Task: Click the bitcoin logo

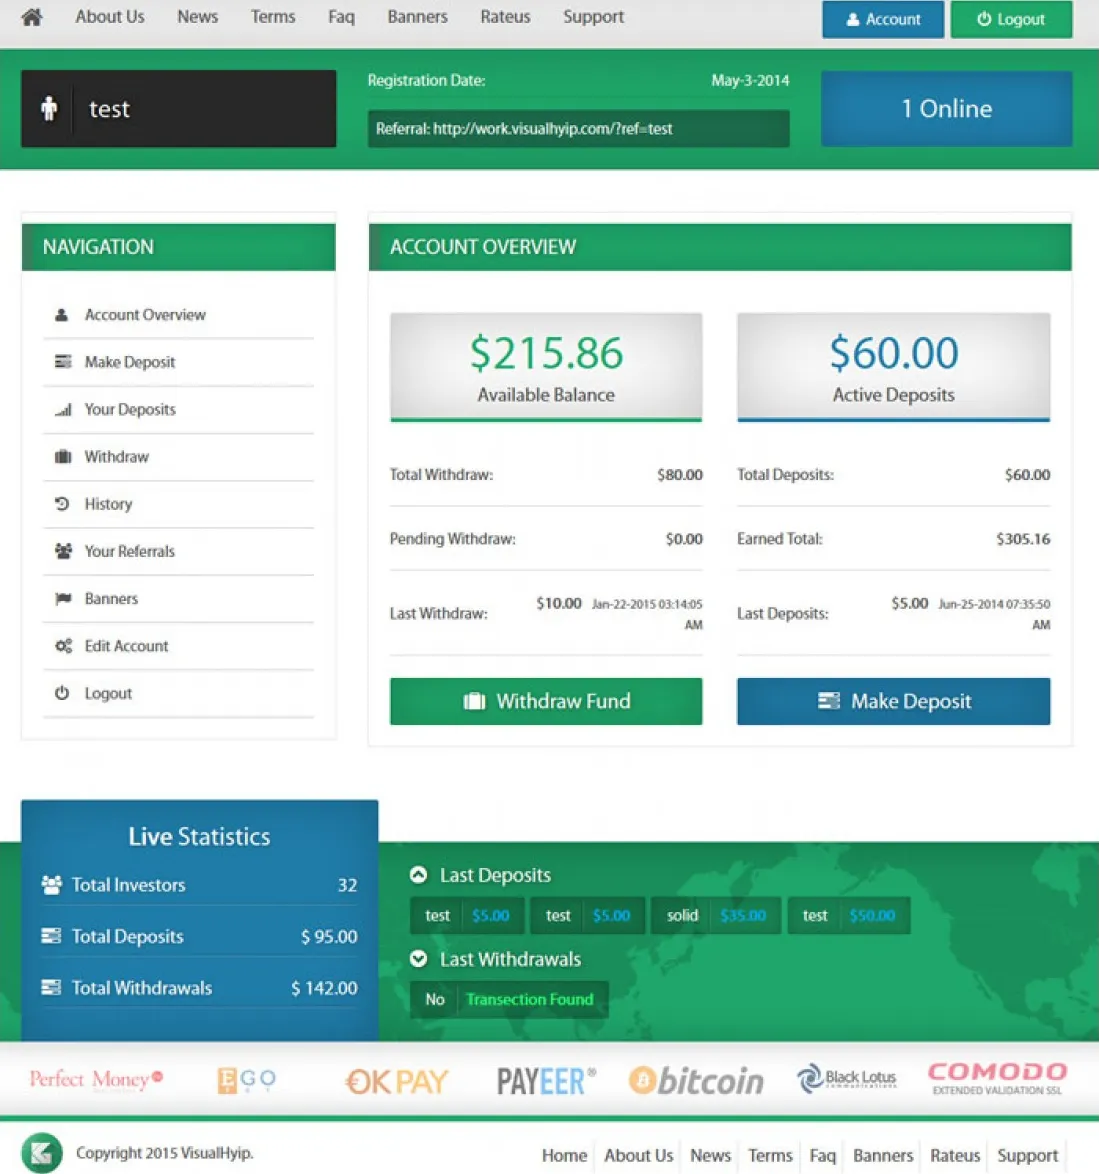Action: [696, 1080]
